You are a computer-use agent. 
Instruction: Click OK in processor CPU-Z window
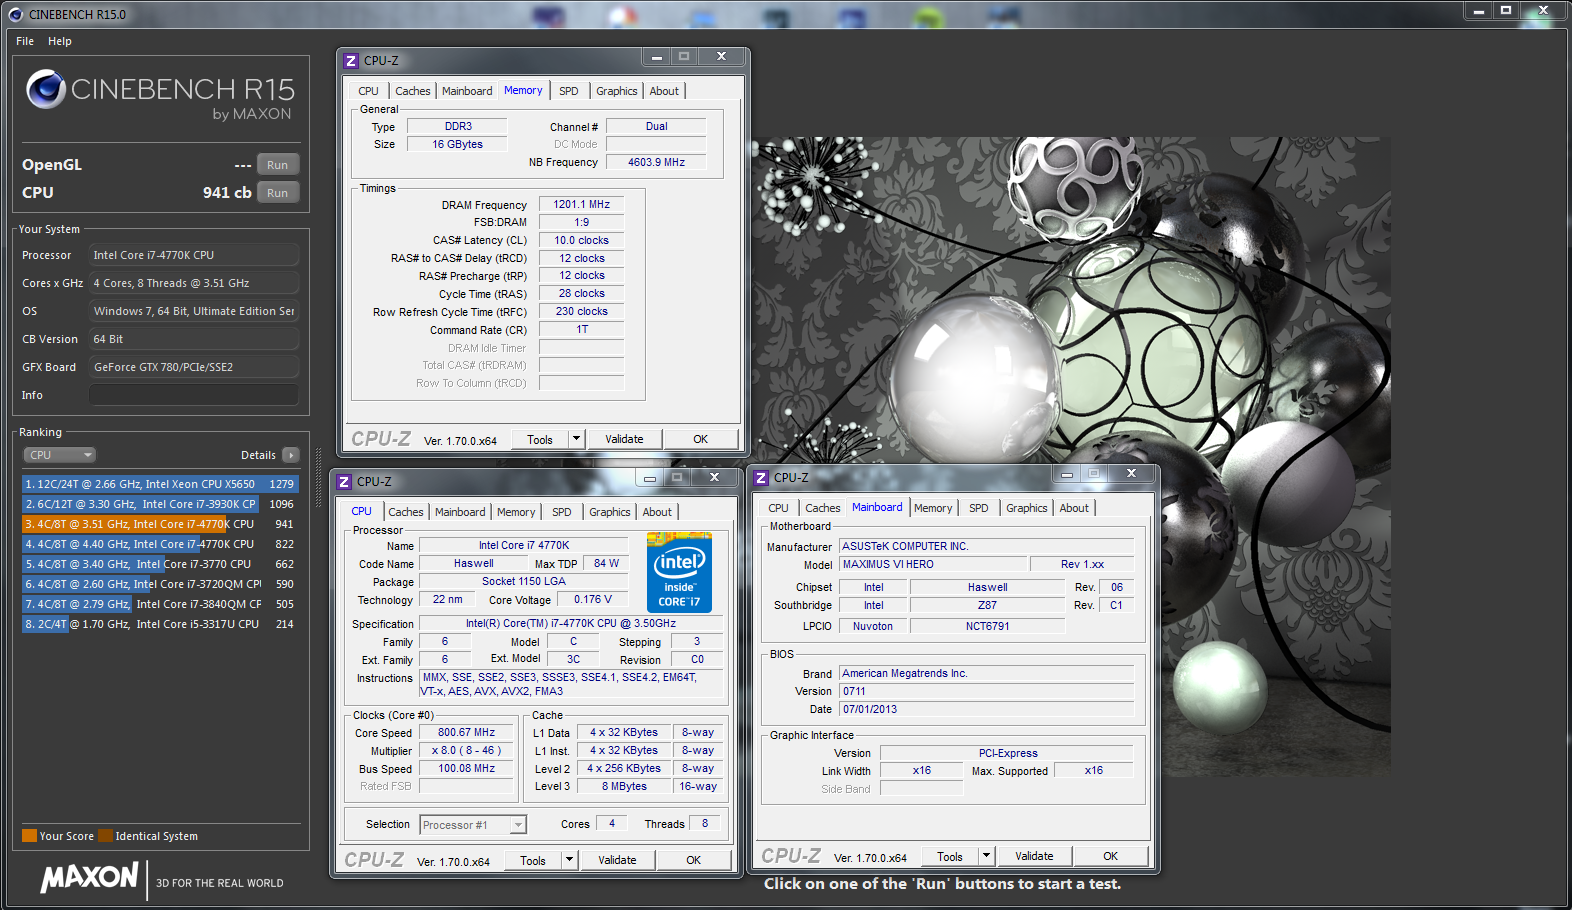click(694, 860)
